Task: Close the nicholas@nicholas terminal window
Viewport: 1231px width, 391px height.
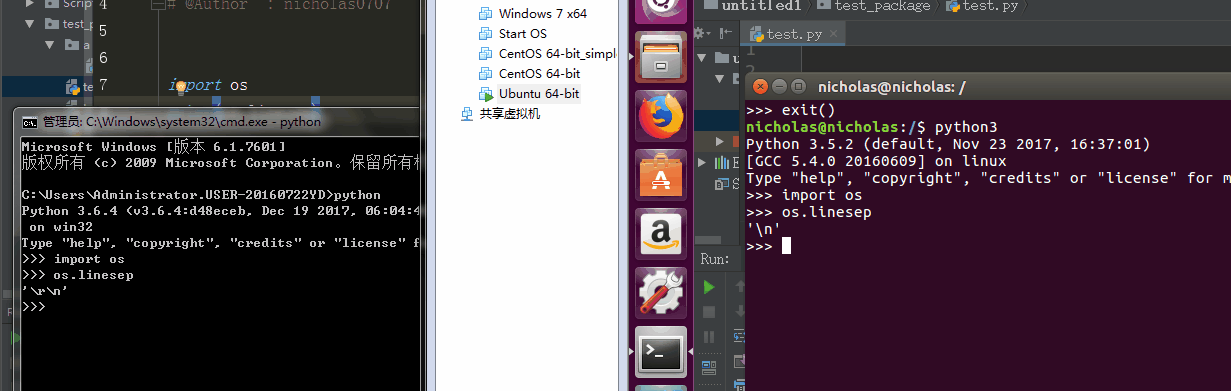Action: click(x=759, y=87)
